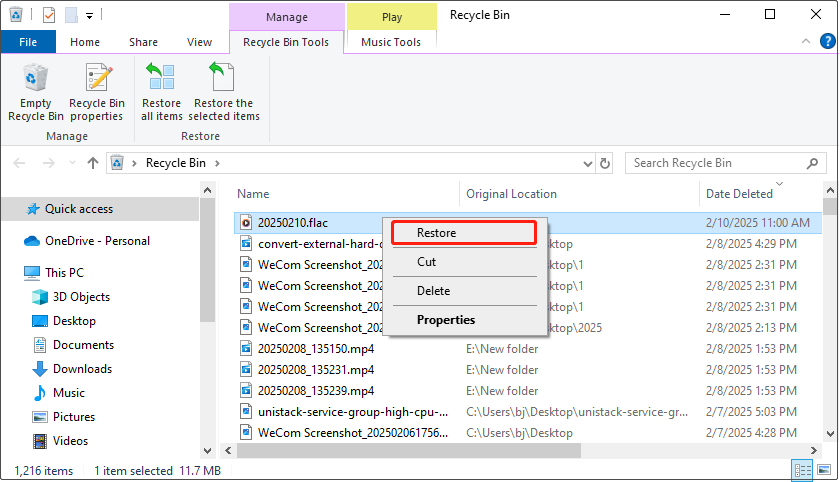840x482 pixels.
Task: Switch to the Music Tools tab
Action: [x=391, y=42]
